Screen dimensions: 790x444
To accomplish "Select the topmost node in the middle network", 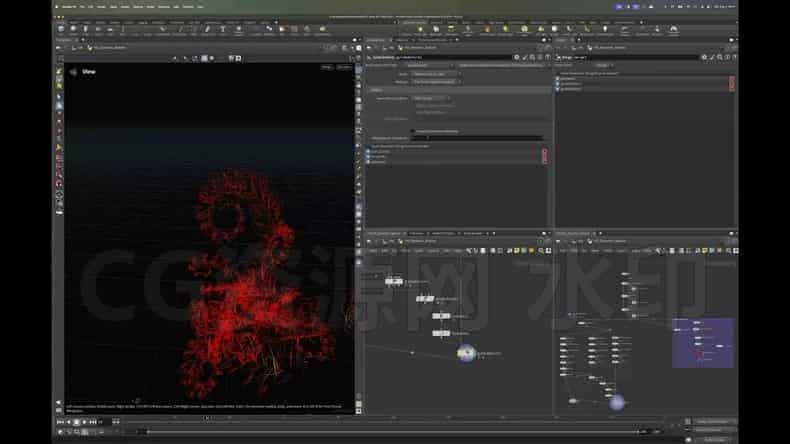I will (393, 282).
